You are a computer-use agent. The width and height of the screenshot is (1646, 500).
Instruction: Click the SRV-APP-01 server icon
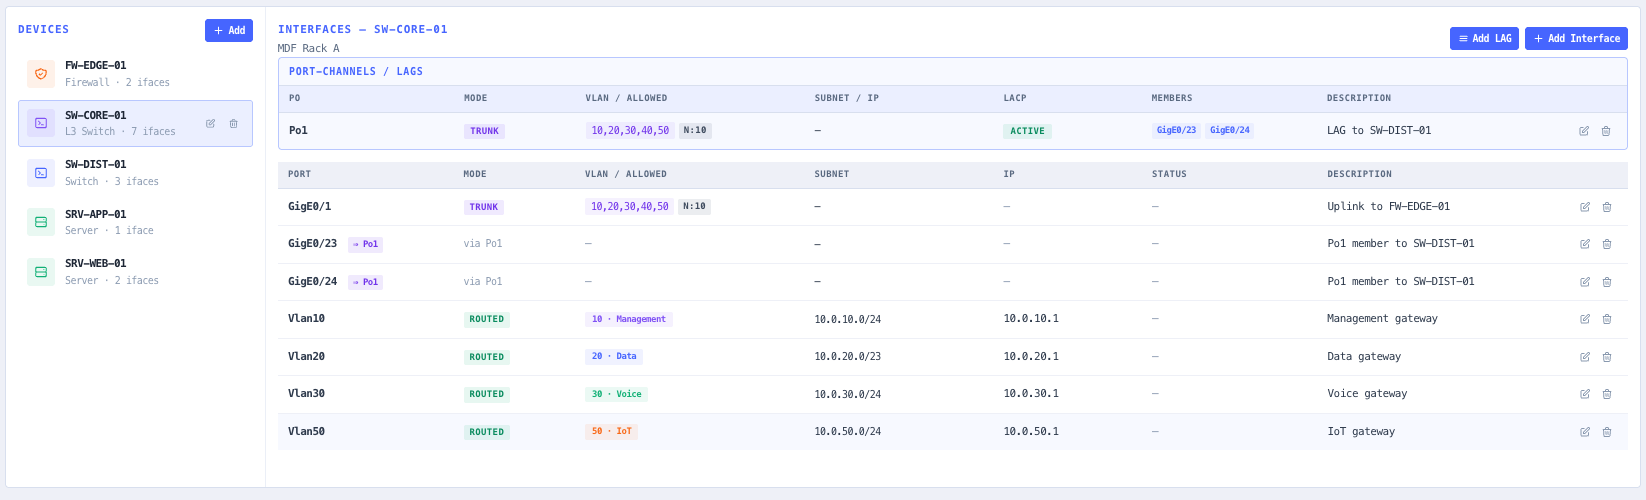[x=41, y=222]
